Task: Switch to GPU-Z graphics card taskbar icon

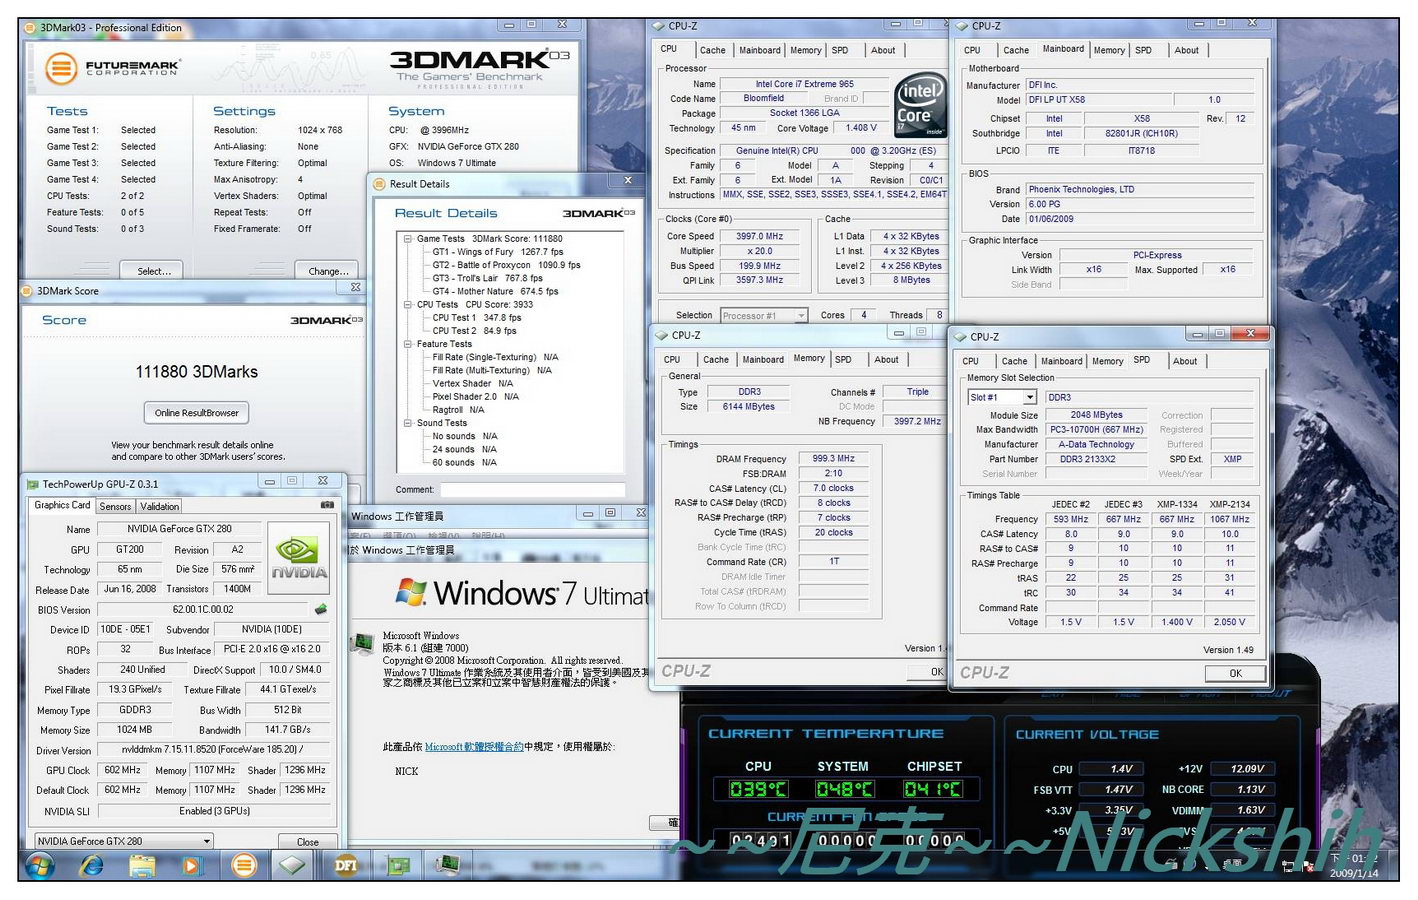Action: click(399, 865)
